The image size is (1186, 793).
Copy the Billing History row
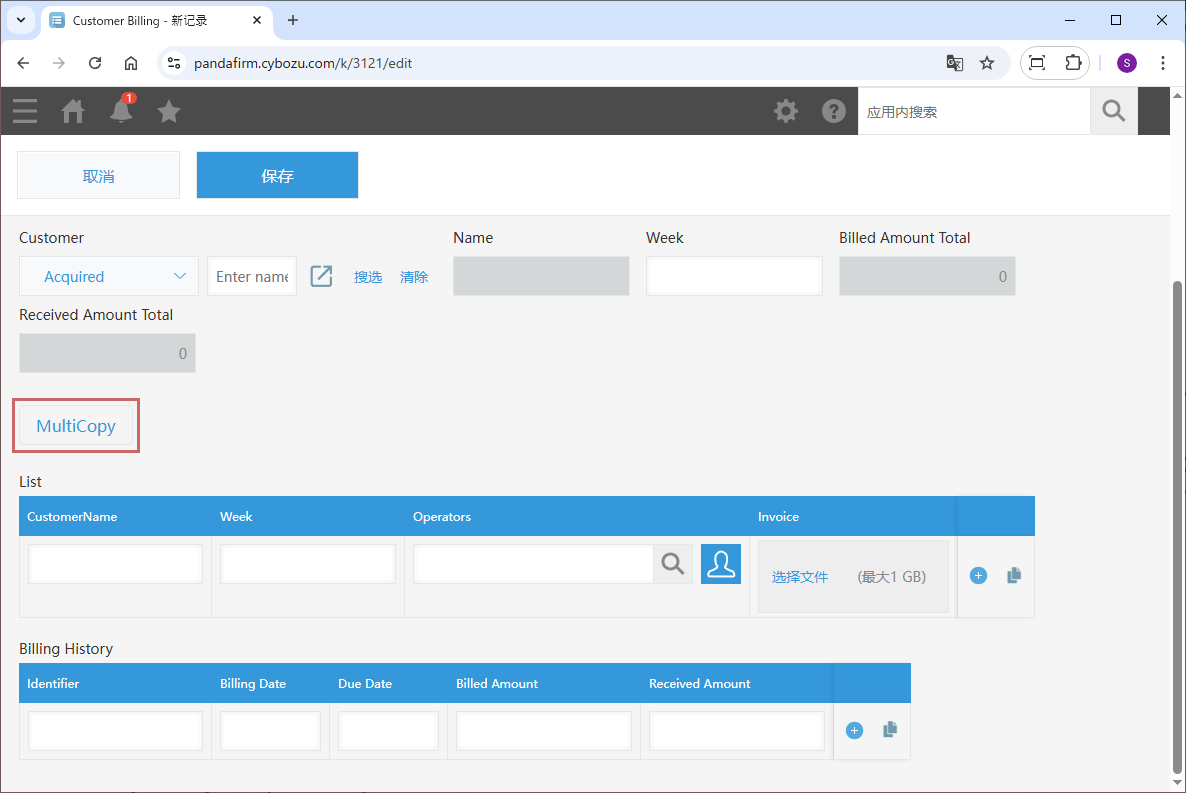(890, 730)
